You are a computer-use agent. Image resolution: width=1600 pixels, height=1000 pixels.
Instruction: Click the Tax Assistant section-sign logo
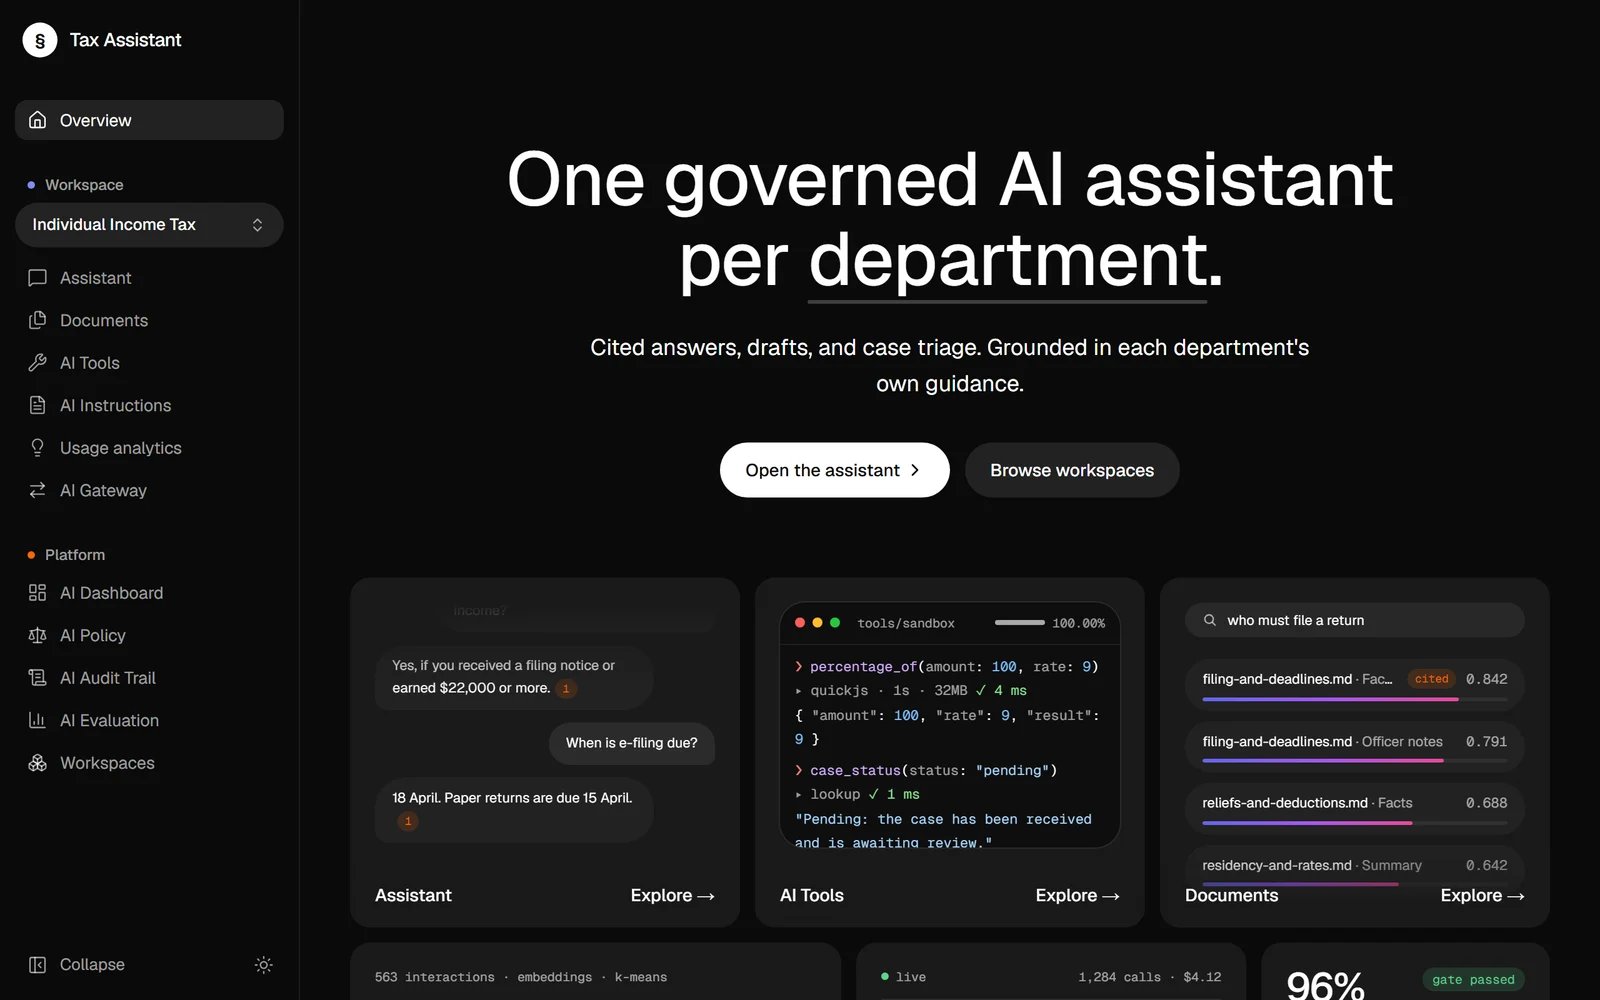(x=40, y=40)
